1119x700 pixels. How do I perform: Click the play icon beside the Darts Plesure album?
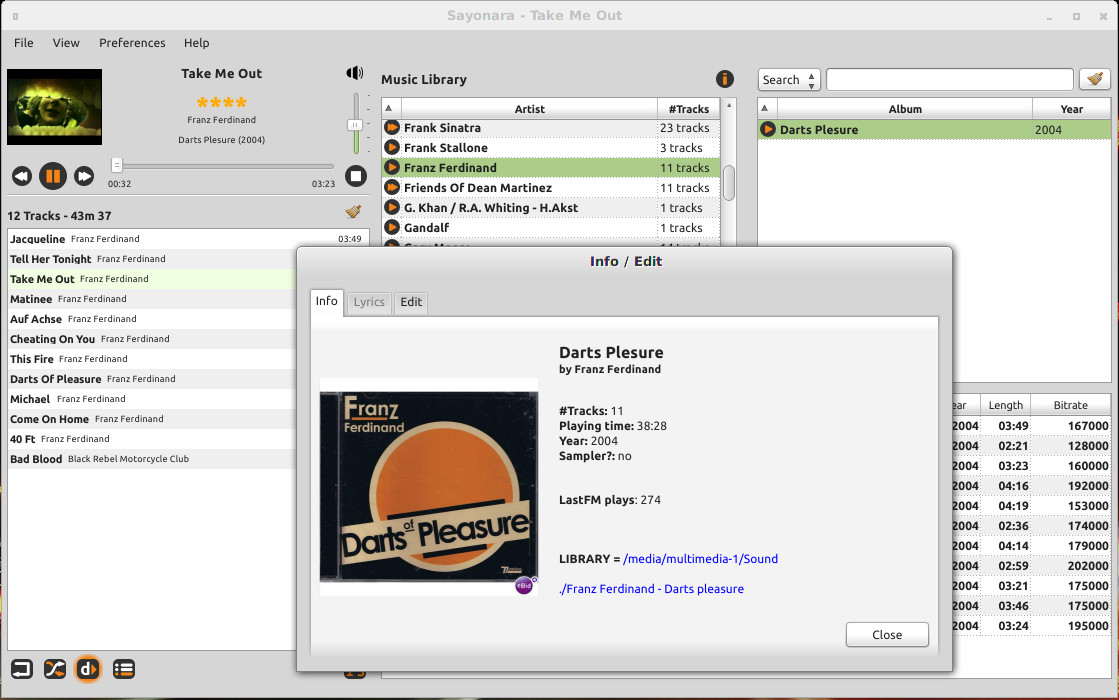click(x=768, y=129)
